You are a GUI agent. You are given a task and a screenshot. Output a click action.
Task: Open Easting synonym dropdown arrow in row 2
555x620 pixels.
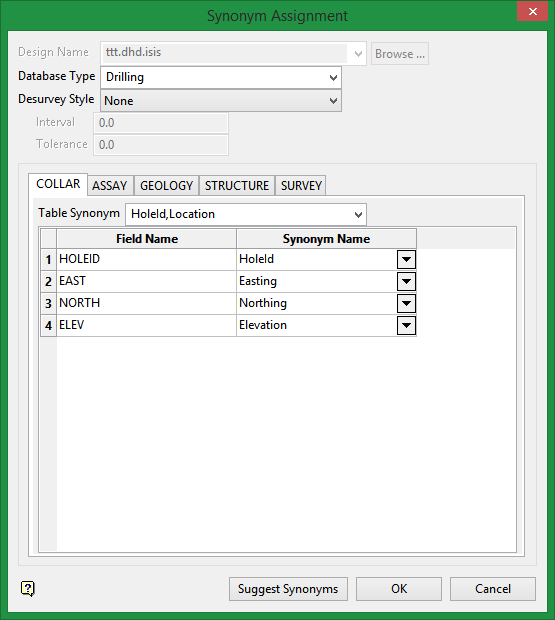(406, 282)
